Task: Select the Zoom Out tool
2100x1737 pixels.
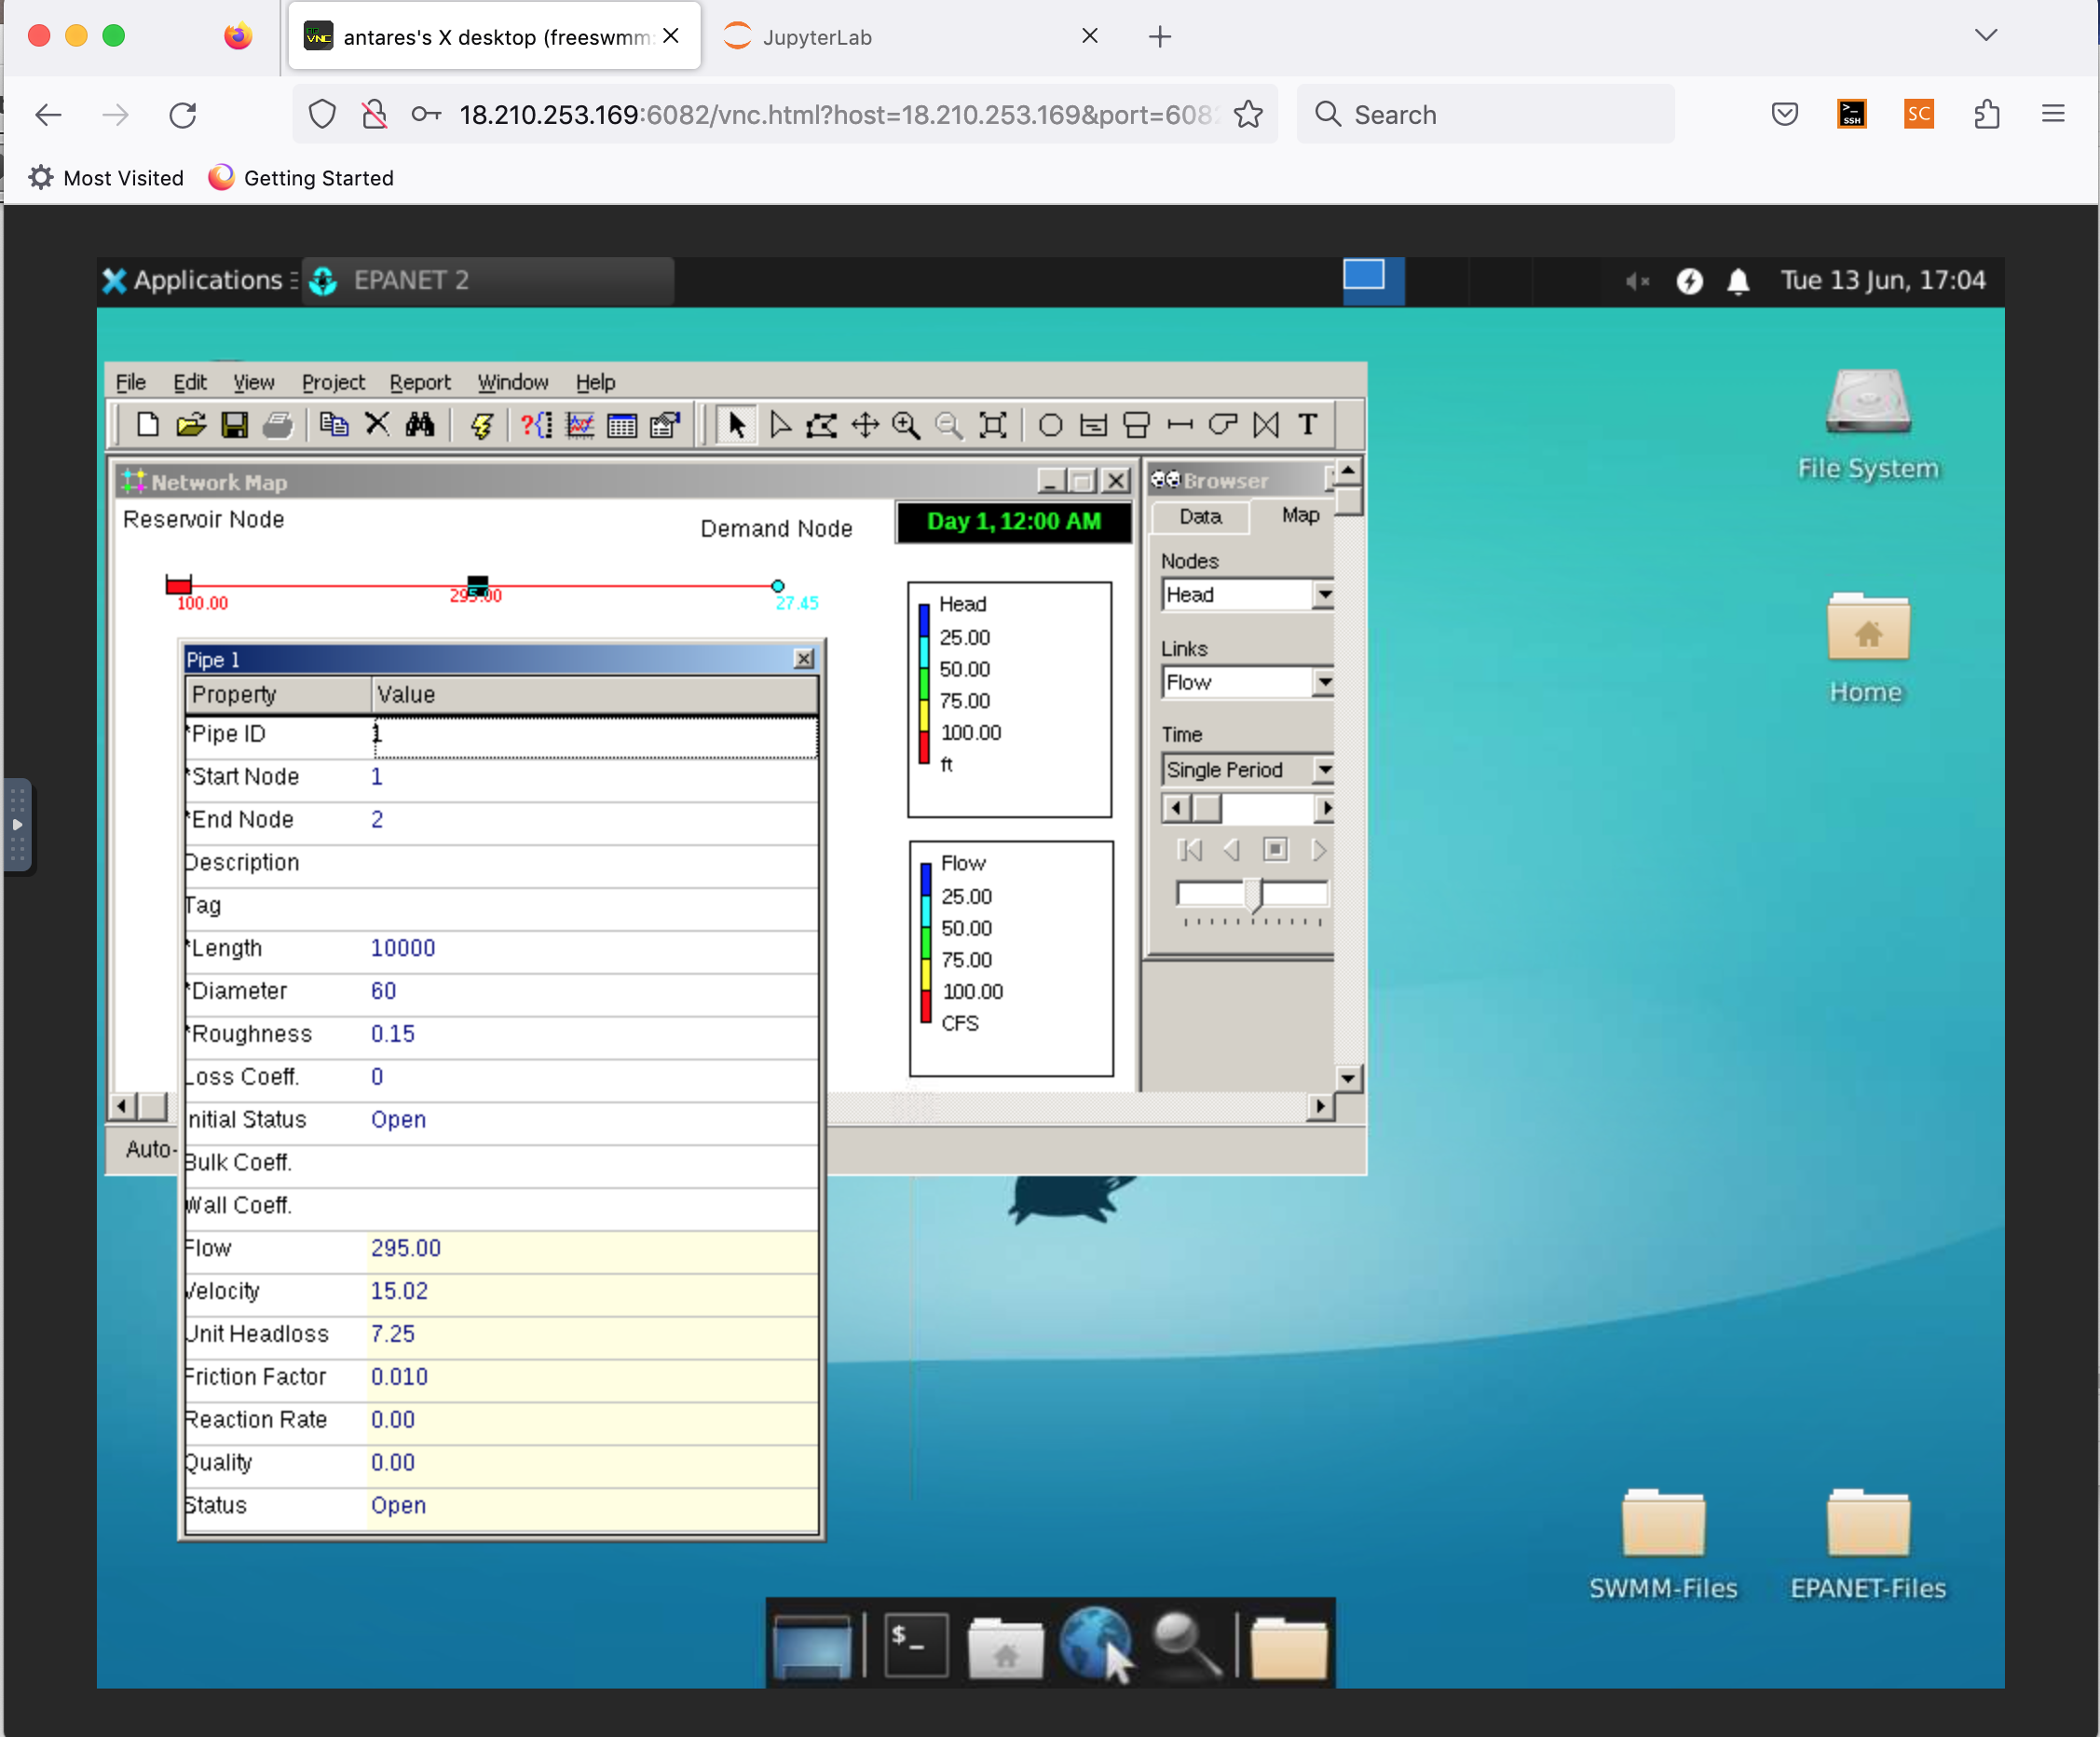Action: coord(949,425)
